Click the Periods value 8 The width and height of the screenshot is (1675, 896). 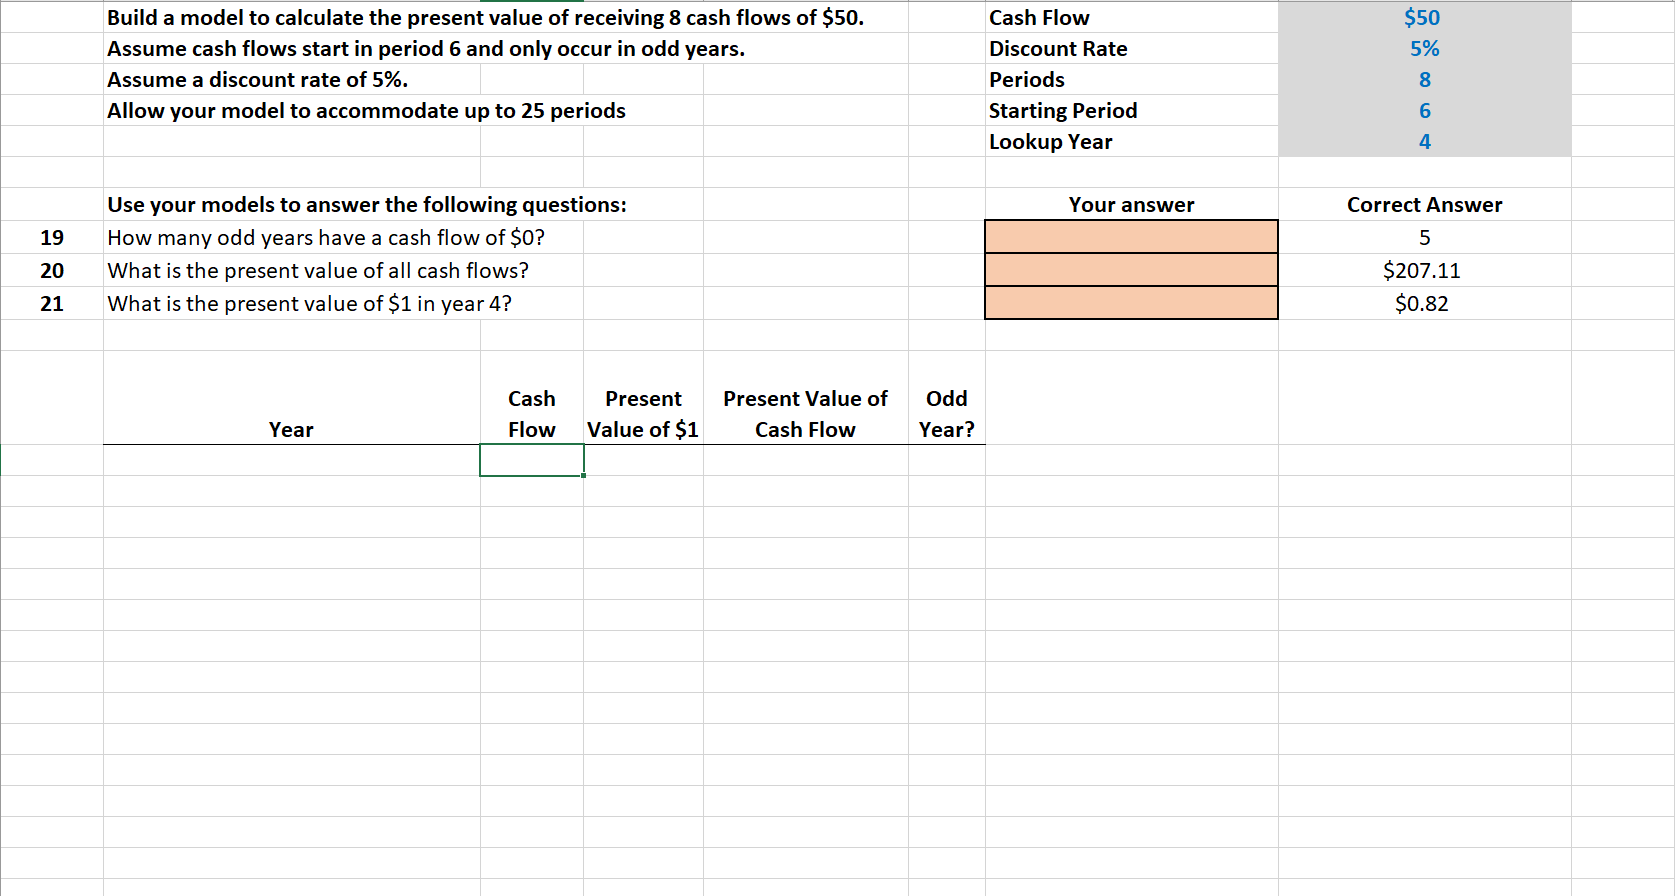pyautogui.click(x=1424, y=79)
